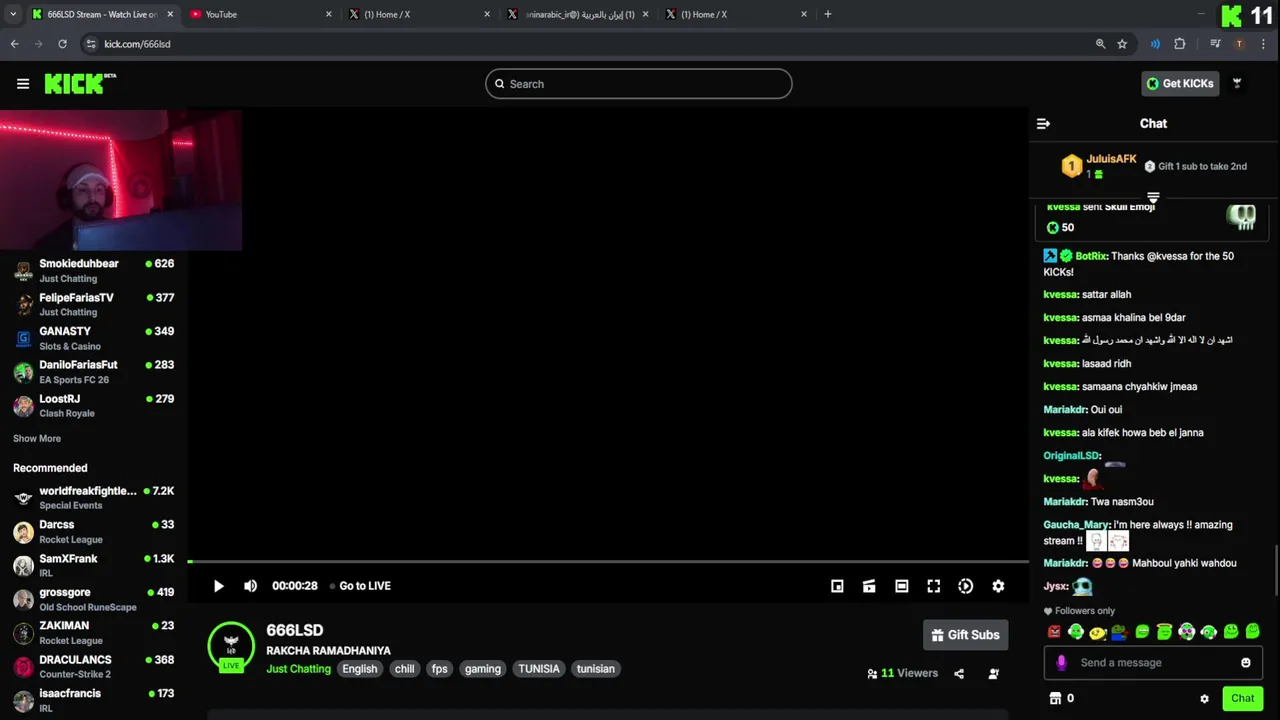Mute the stream volume

pyautogui.click(x=251, y=586)
